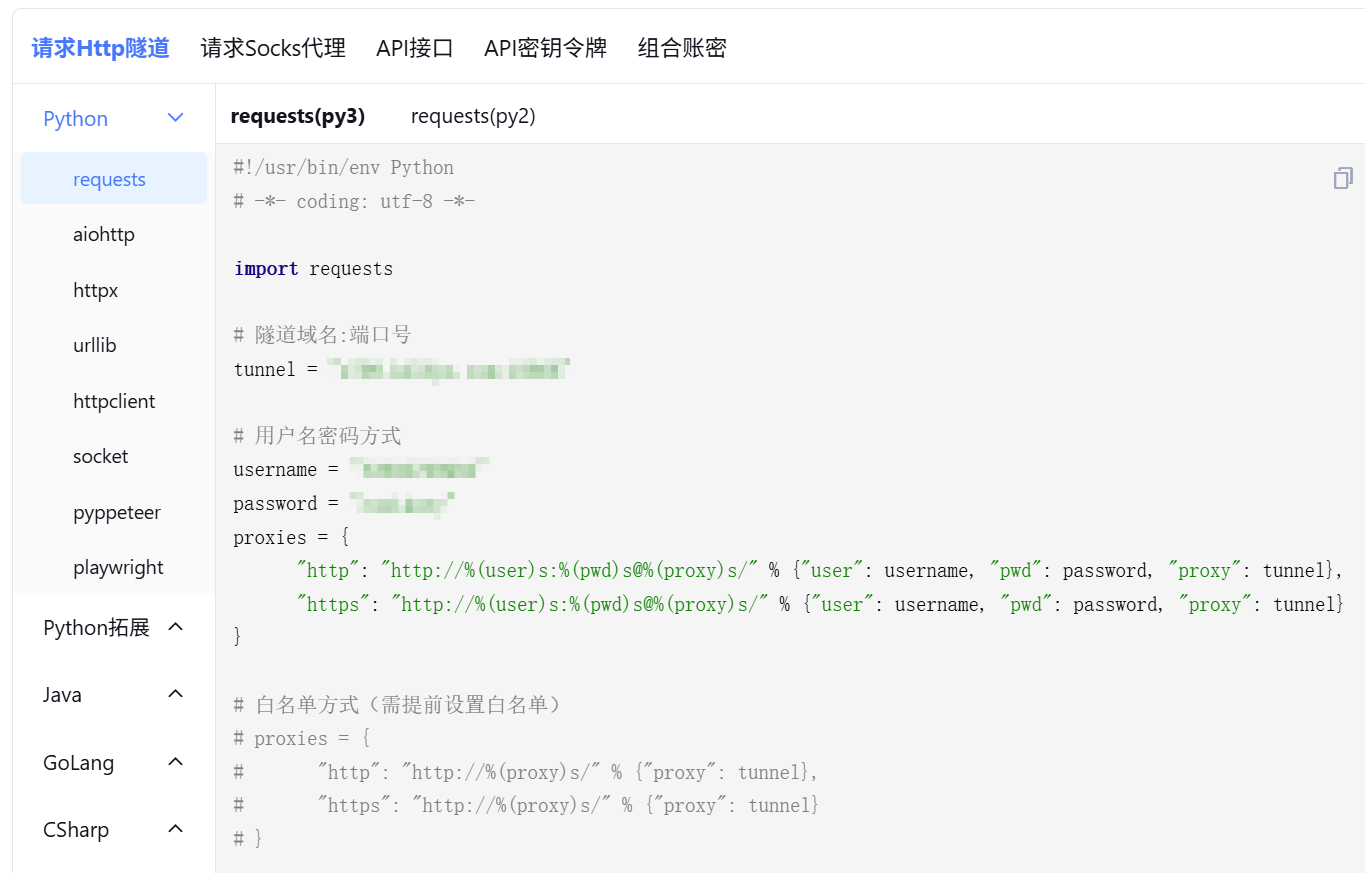Choose urllib in the sidebar
Viewport: 1365px width, 873px height.
[x=95, y=345]
